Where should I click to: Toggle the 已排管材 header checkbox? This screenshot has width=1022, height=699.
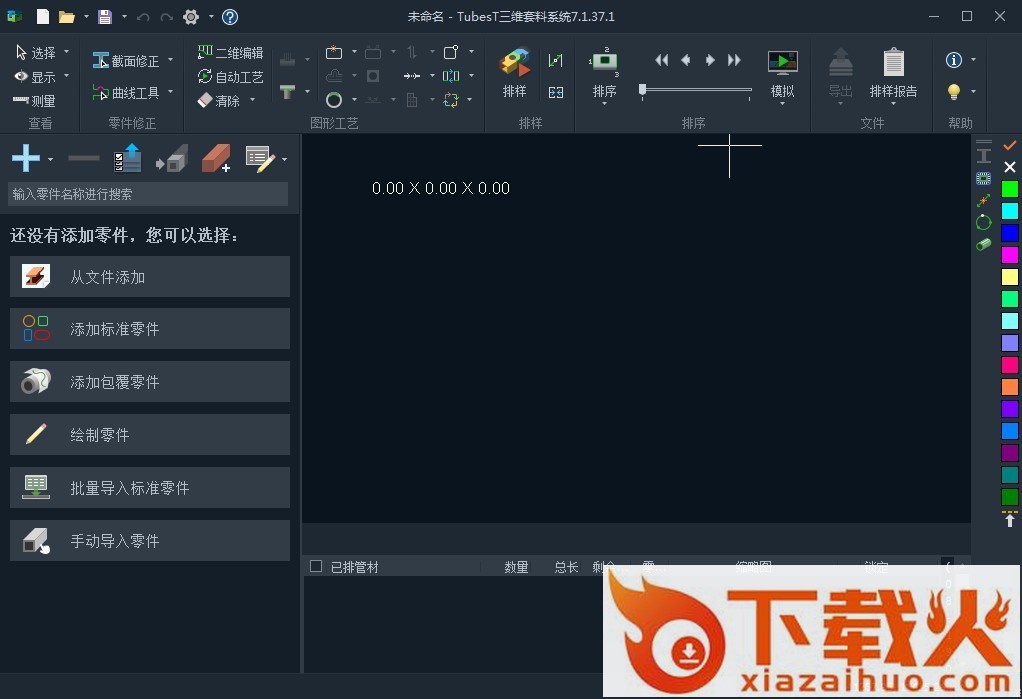[316, 566]
